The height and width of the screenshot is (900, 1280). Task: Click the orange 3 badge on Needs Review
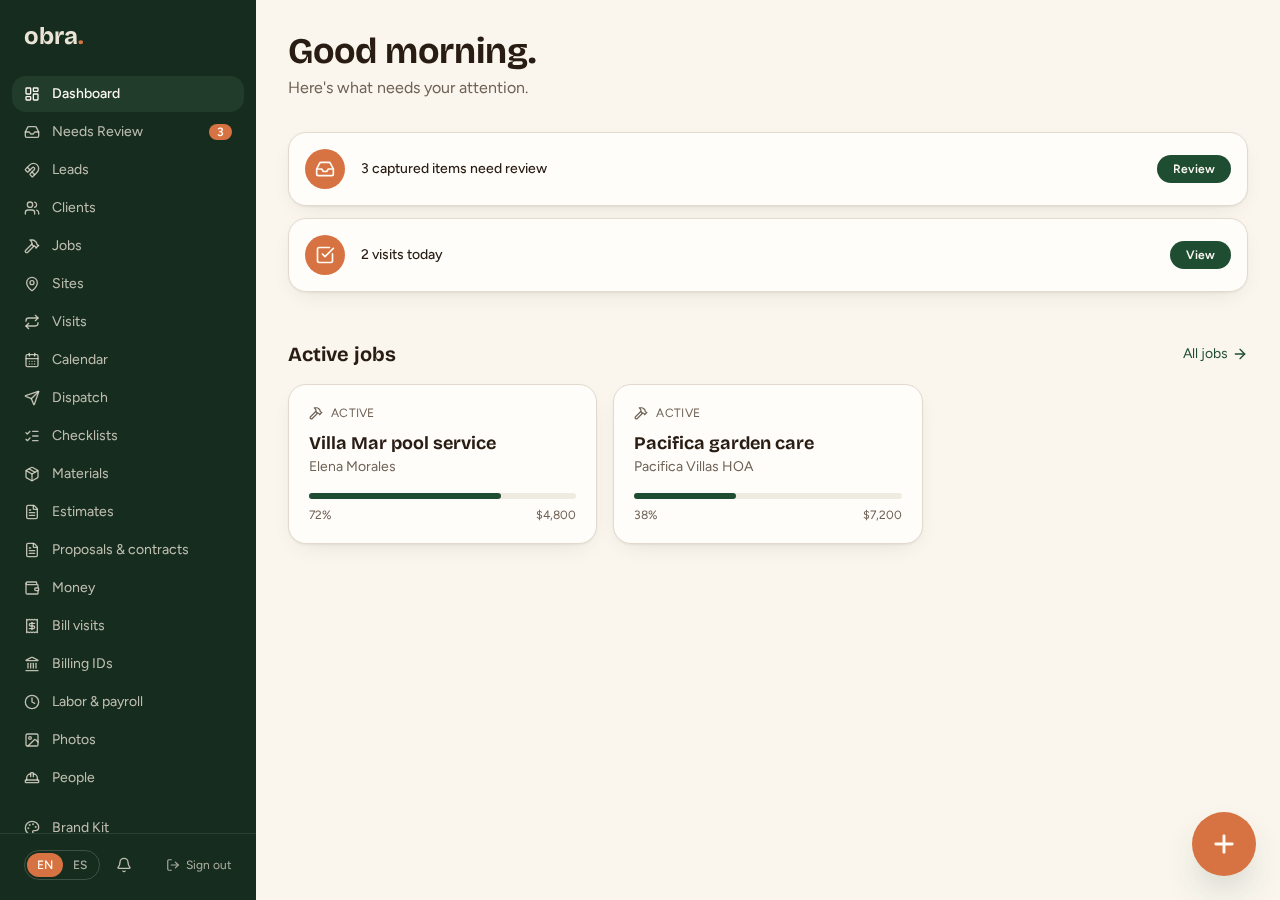click(x=220, y=132)
